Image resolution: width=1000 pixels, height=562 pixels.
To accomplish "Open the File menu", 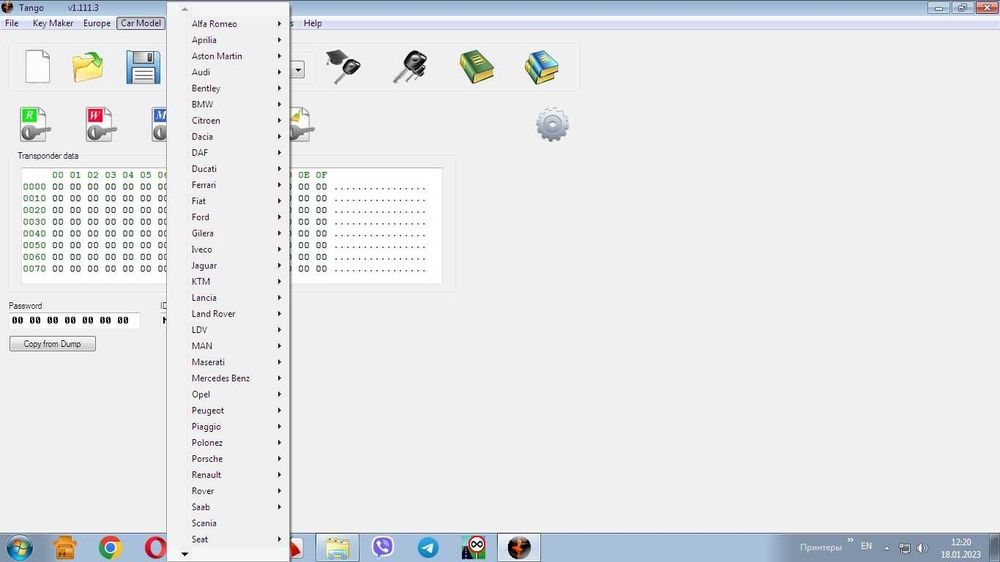I will click(11, 23).
